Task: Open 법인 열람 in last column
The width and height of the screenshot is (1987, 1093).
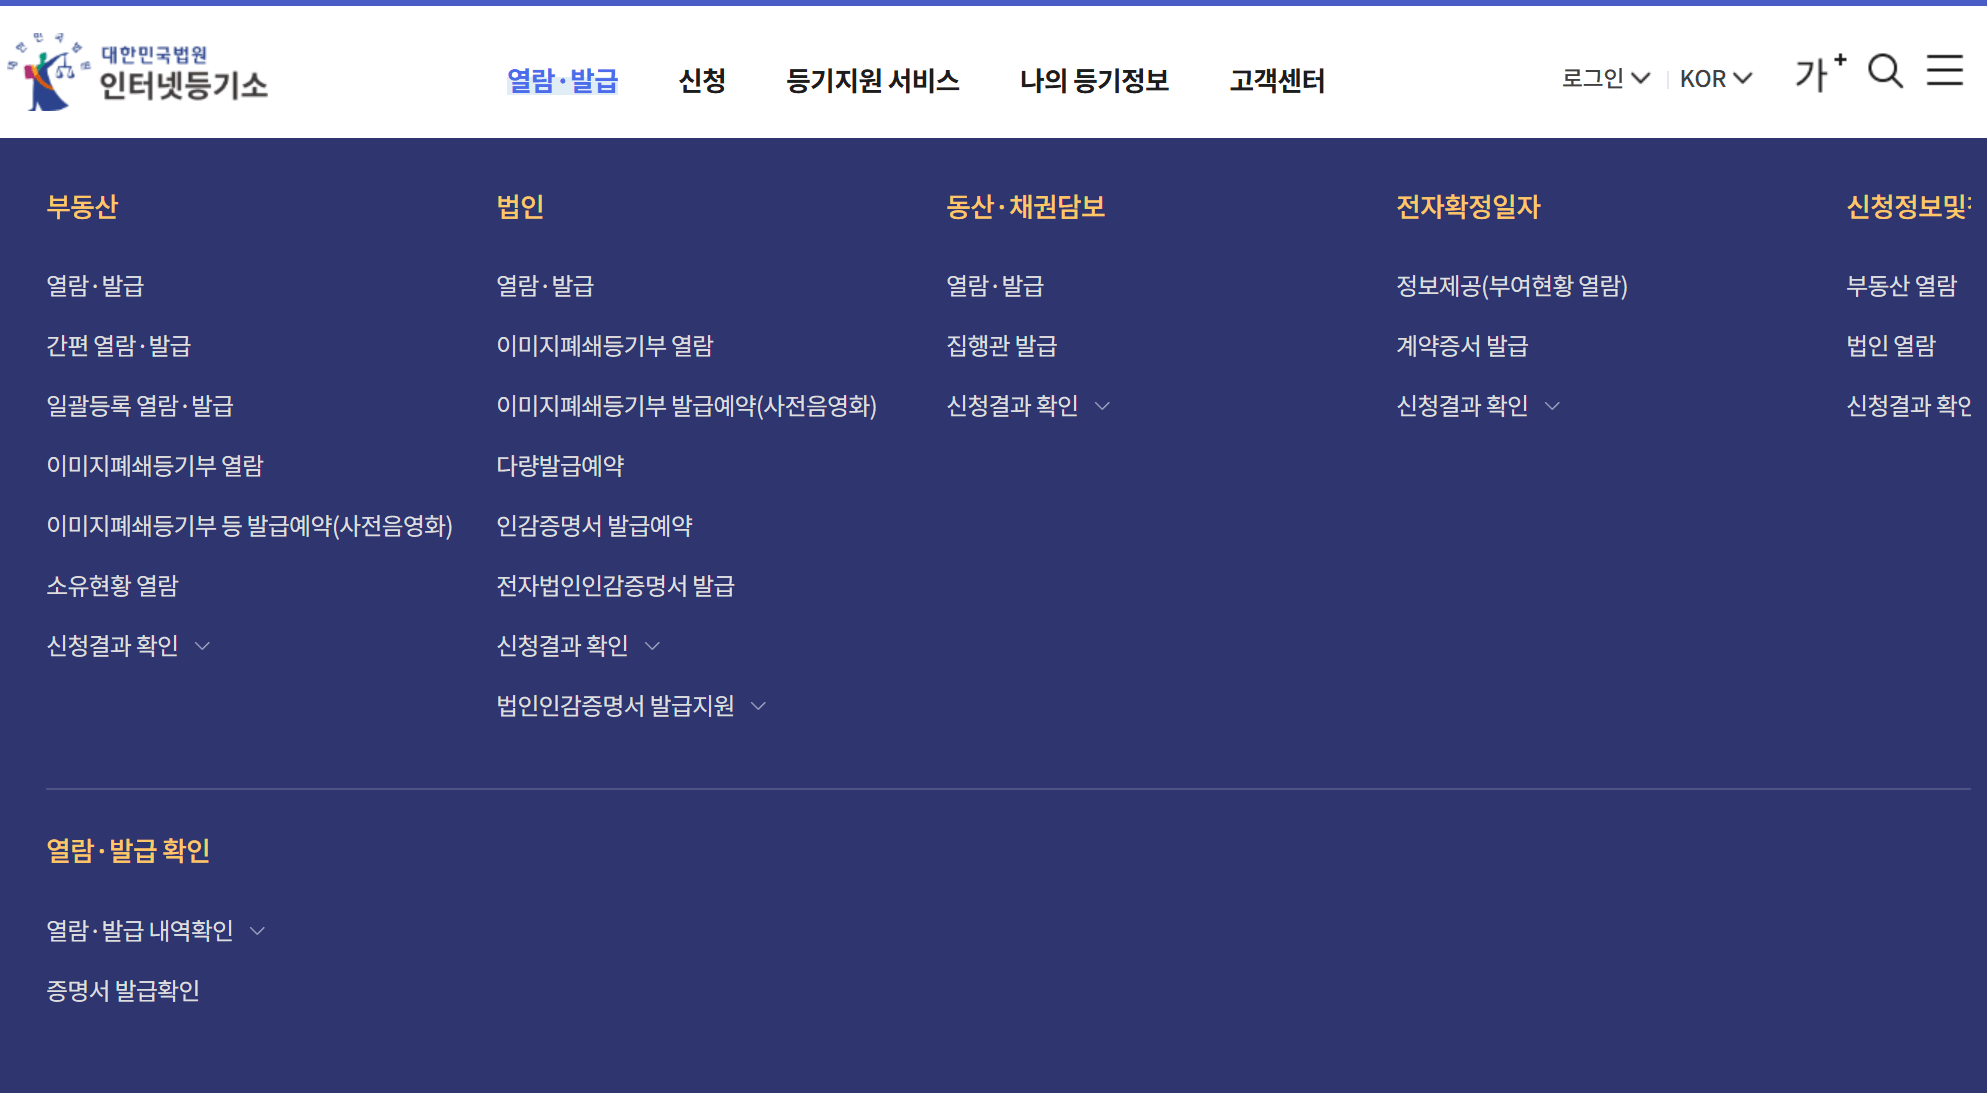Action: point(1891,345)
